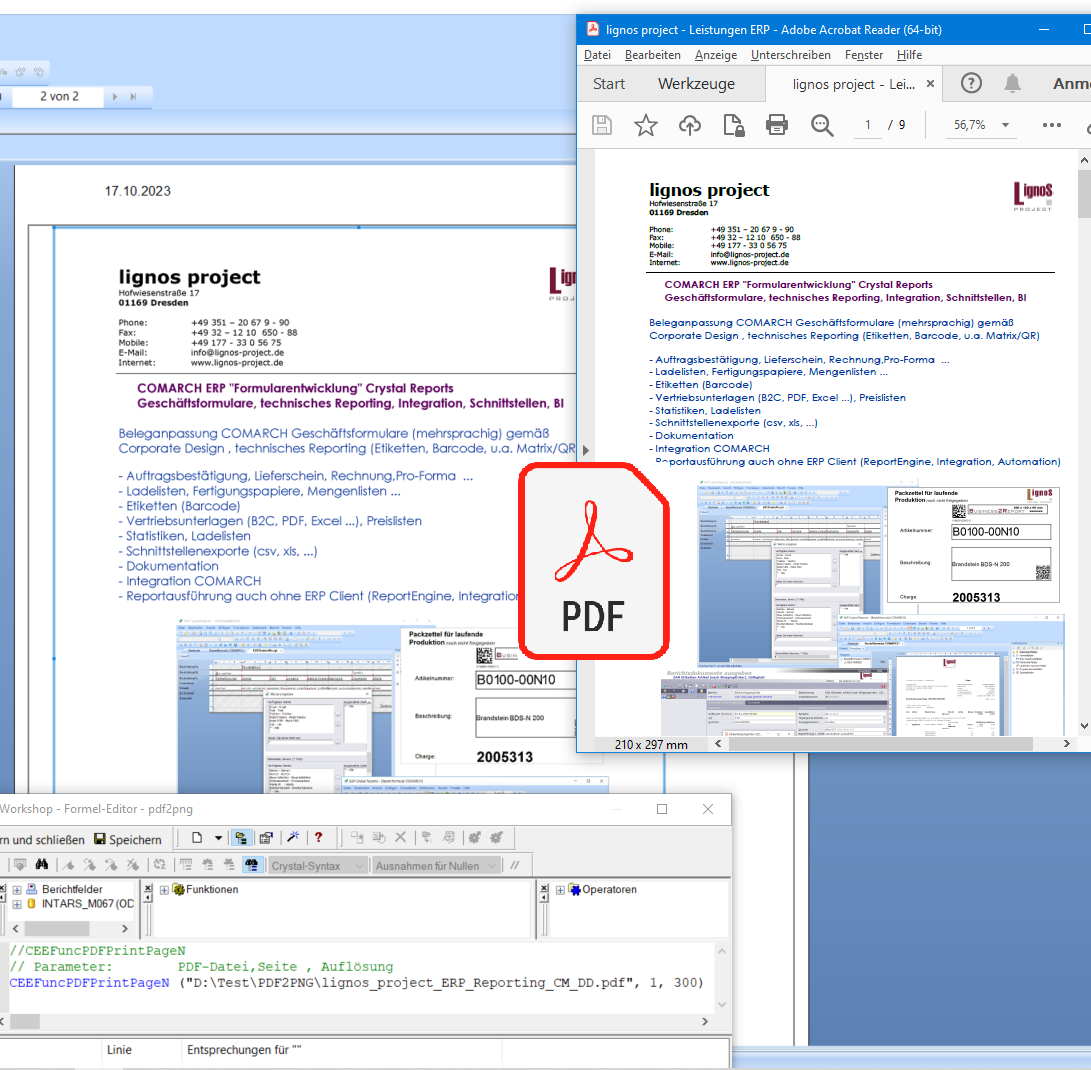Open the Datei menu in Acrobat
This screenshot has height=1070, width=1091.
click(597, 55)
